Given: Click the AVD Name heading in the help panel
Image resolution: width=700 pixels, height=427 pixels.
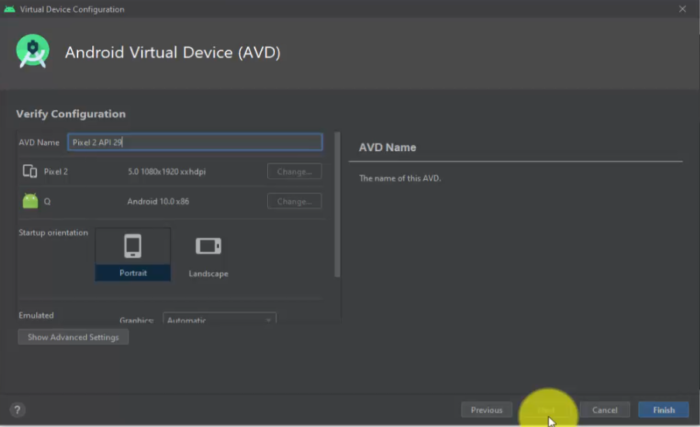Looking at the screenshot, I should [x=387, y=147].
